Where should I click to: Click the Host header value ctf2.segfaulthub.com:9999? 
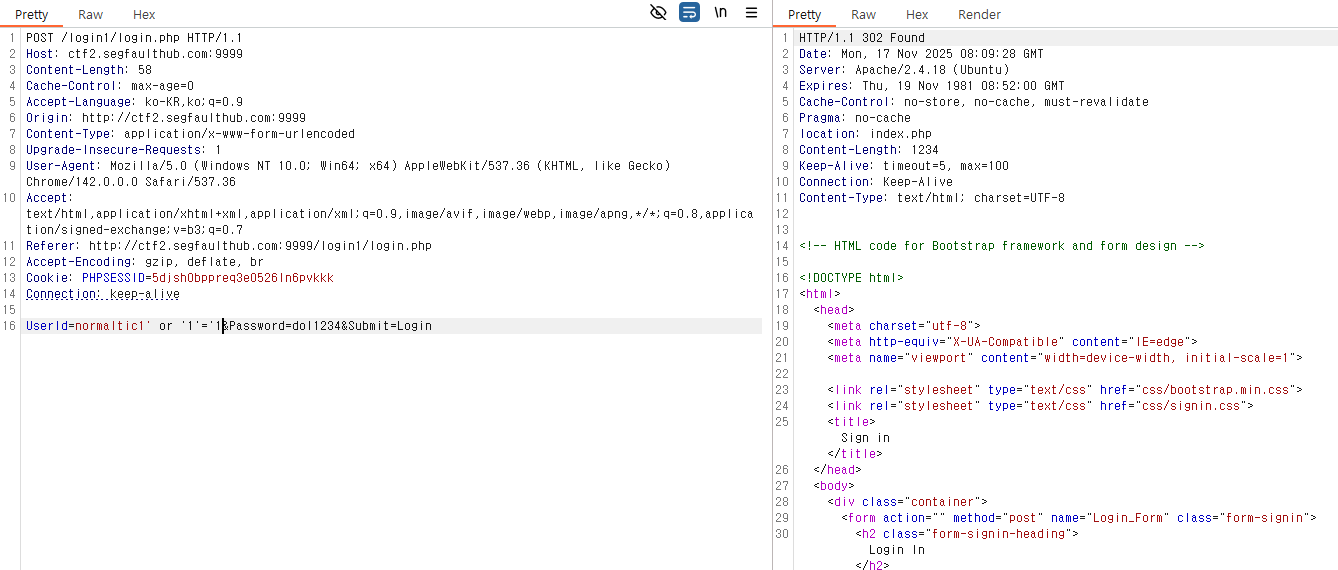155,54
